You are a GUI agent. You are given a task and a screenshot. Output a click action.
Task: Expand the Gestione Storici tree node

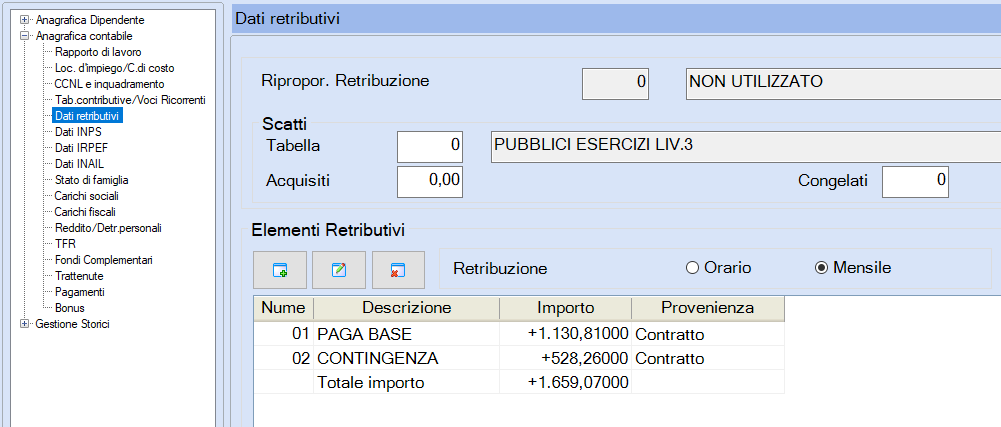[25, 324]
